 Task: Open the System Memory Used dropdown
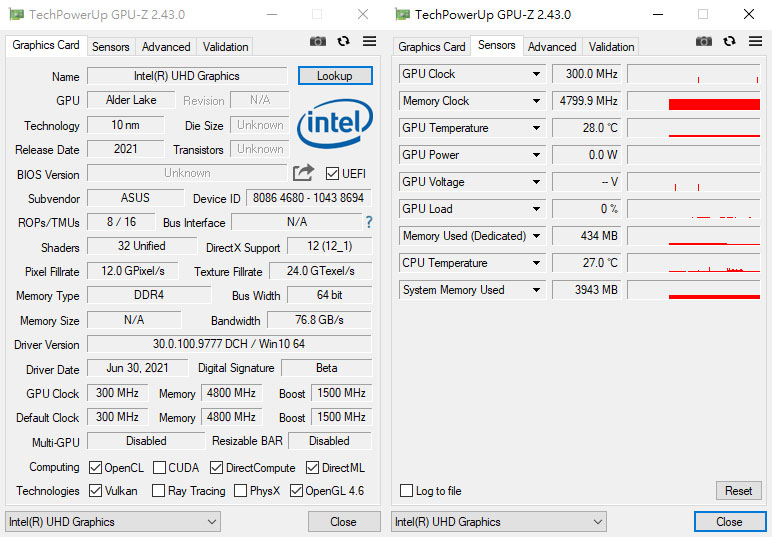coord(536,290)
